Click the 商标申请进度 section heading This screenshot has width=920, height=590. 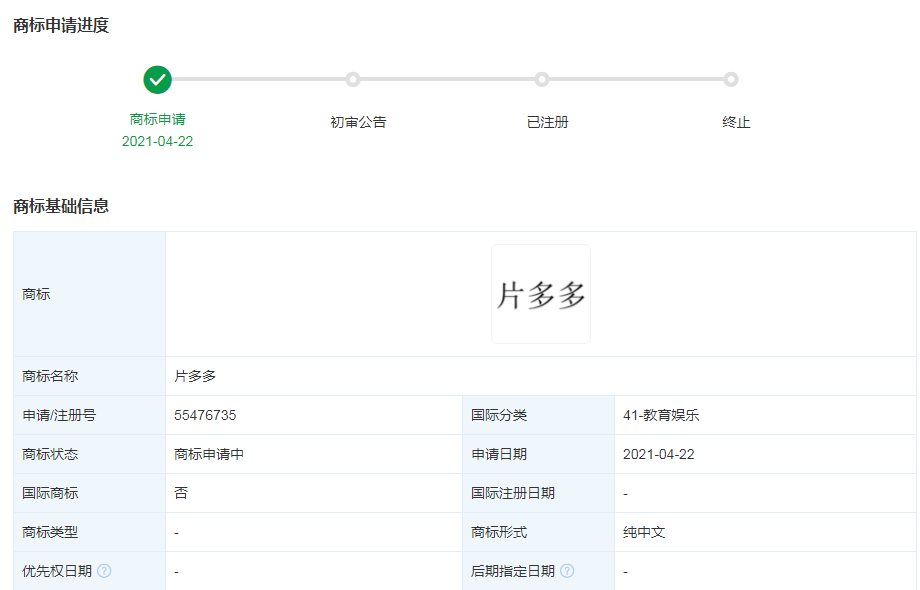click(61, 25)
